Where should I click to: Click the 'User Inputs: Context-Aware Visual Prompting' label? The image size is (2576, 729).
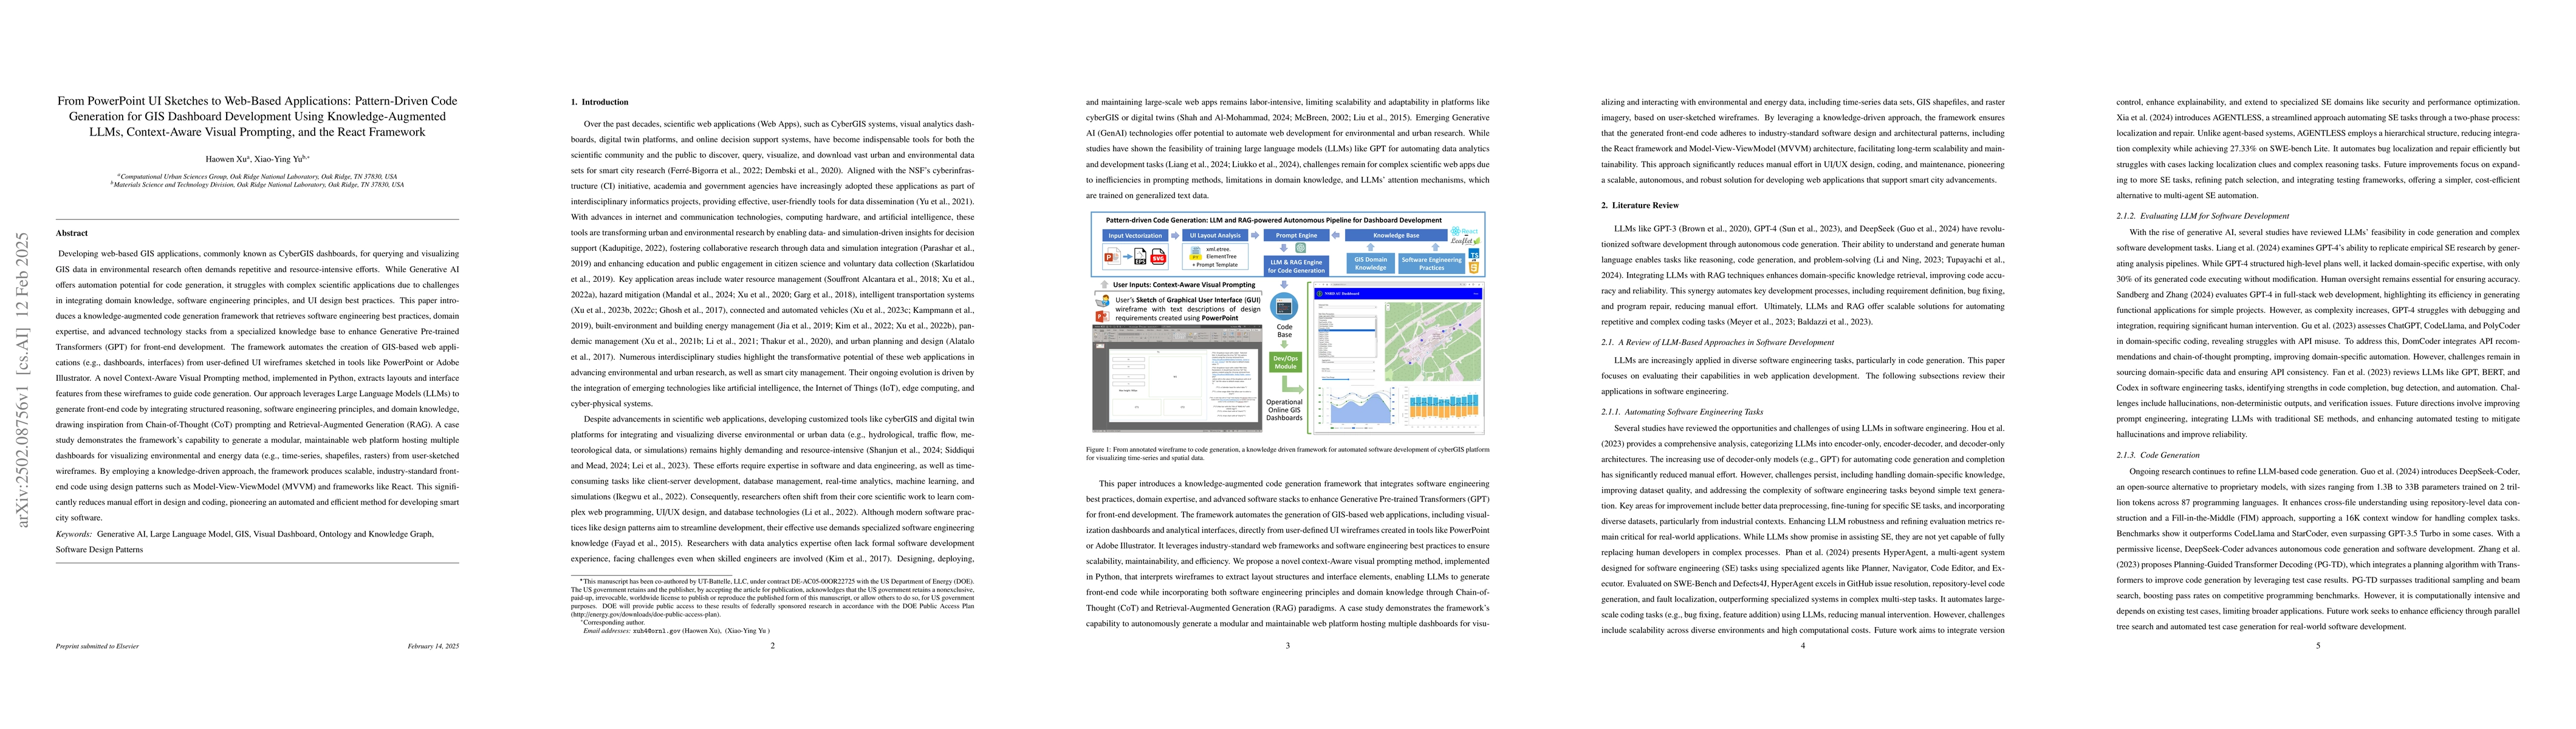(x=1185, y=285)
